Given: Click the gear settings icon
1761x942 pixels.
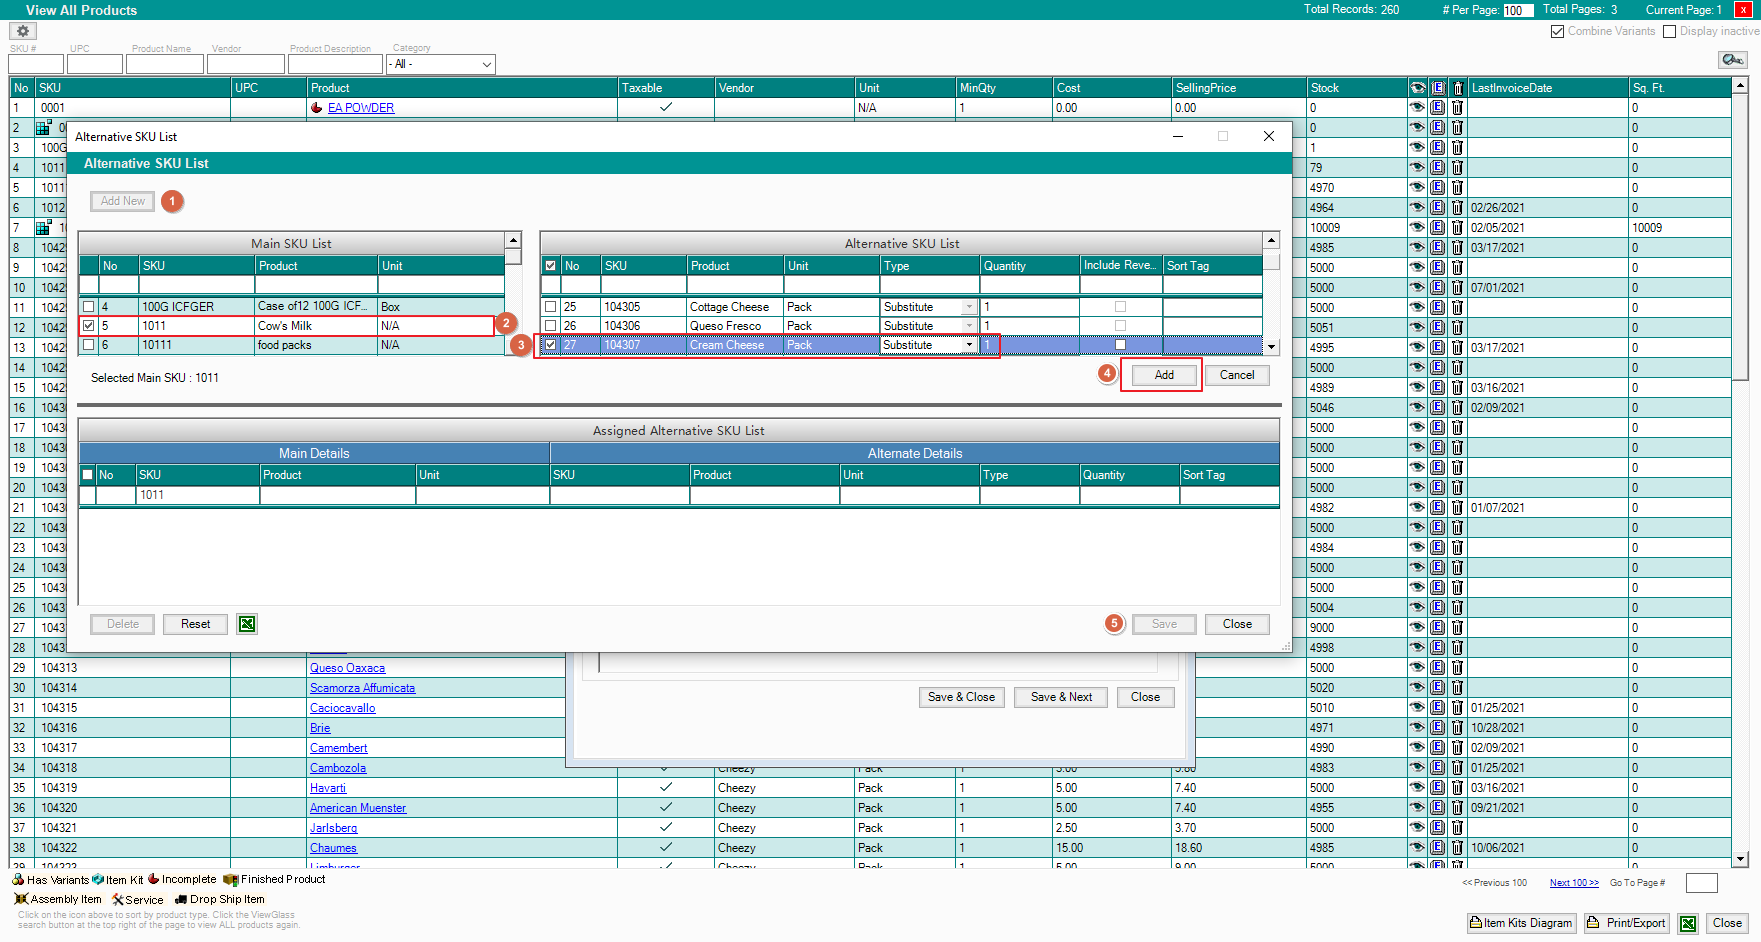Looking at the screenshot, I should tap(23, 31).
